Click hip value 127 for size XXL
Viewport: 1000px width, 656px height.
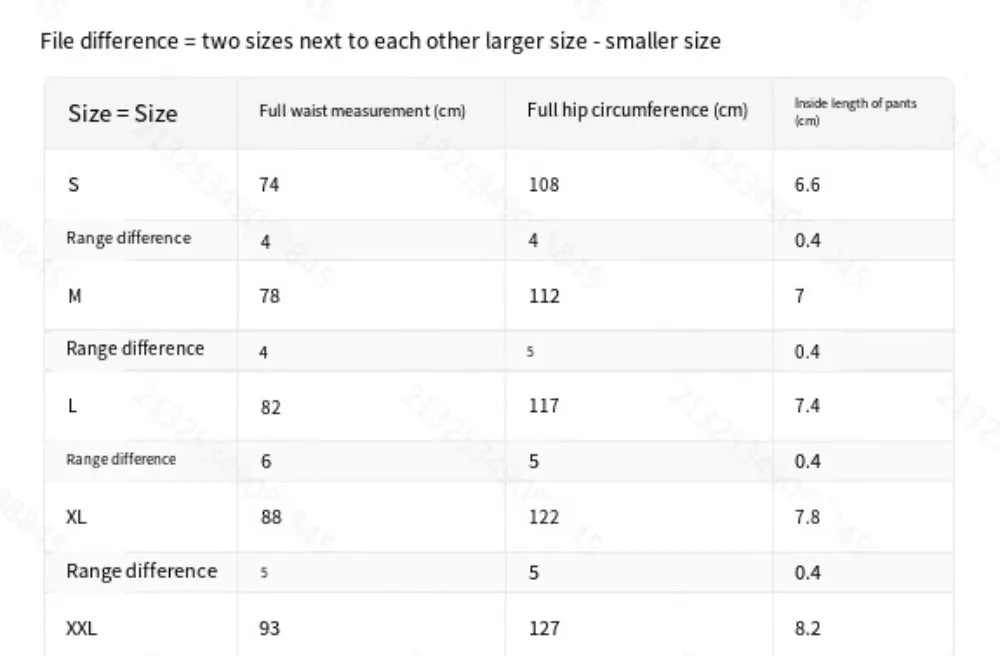[544, 628]
